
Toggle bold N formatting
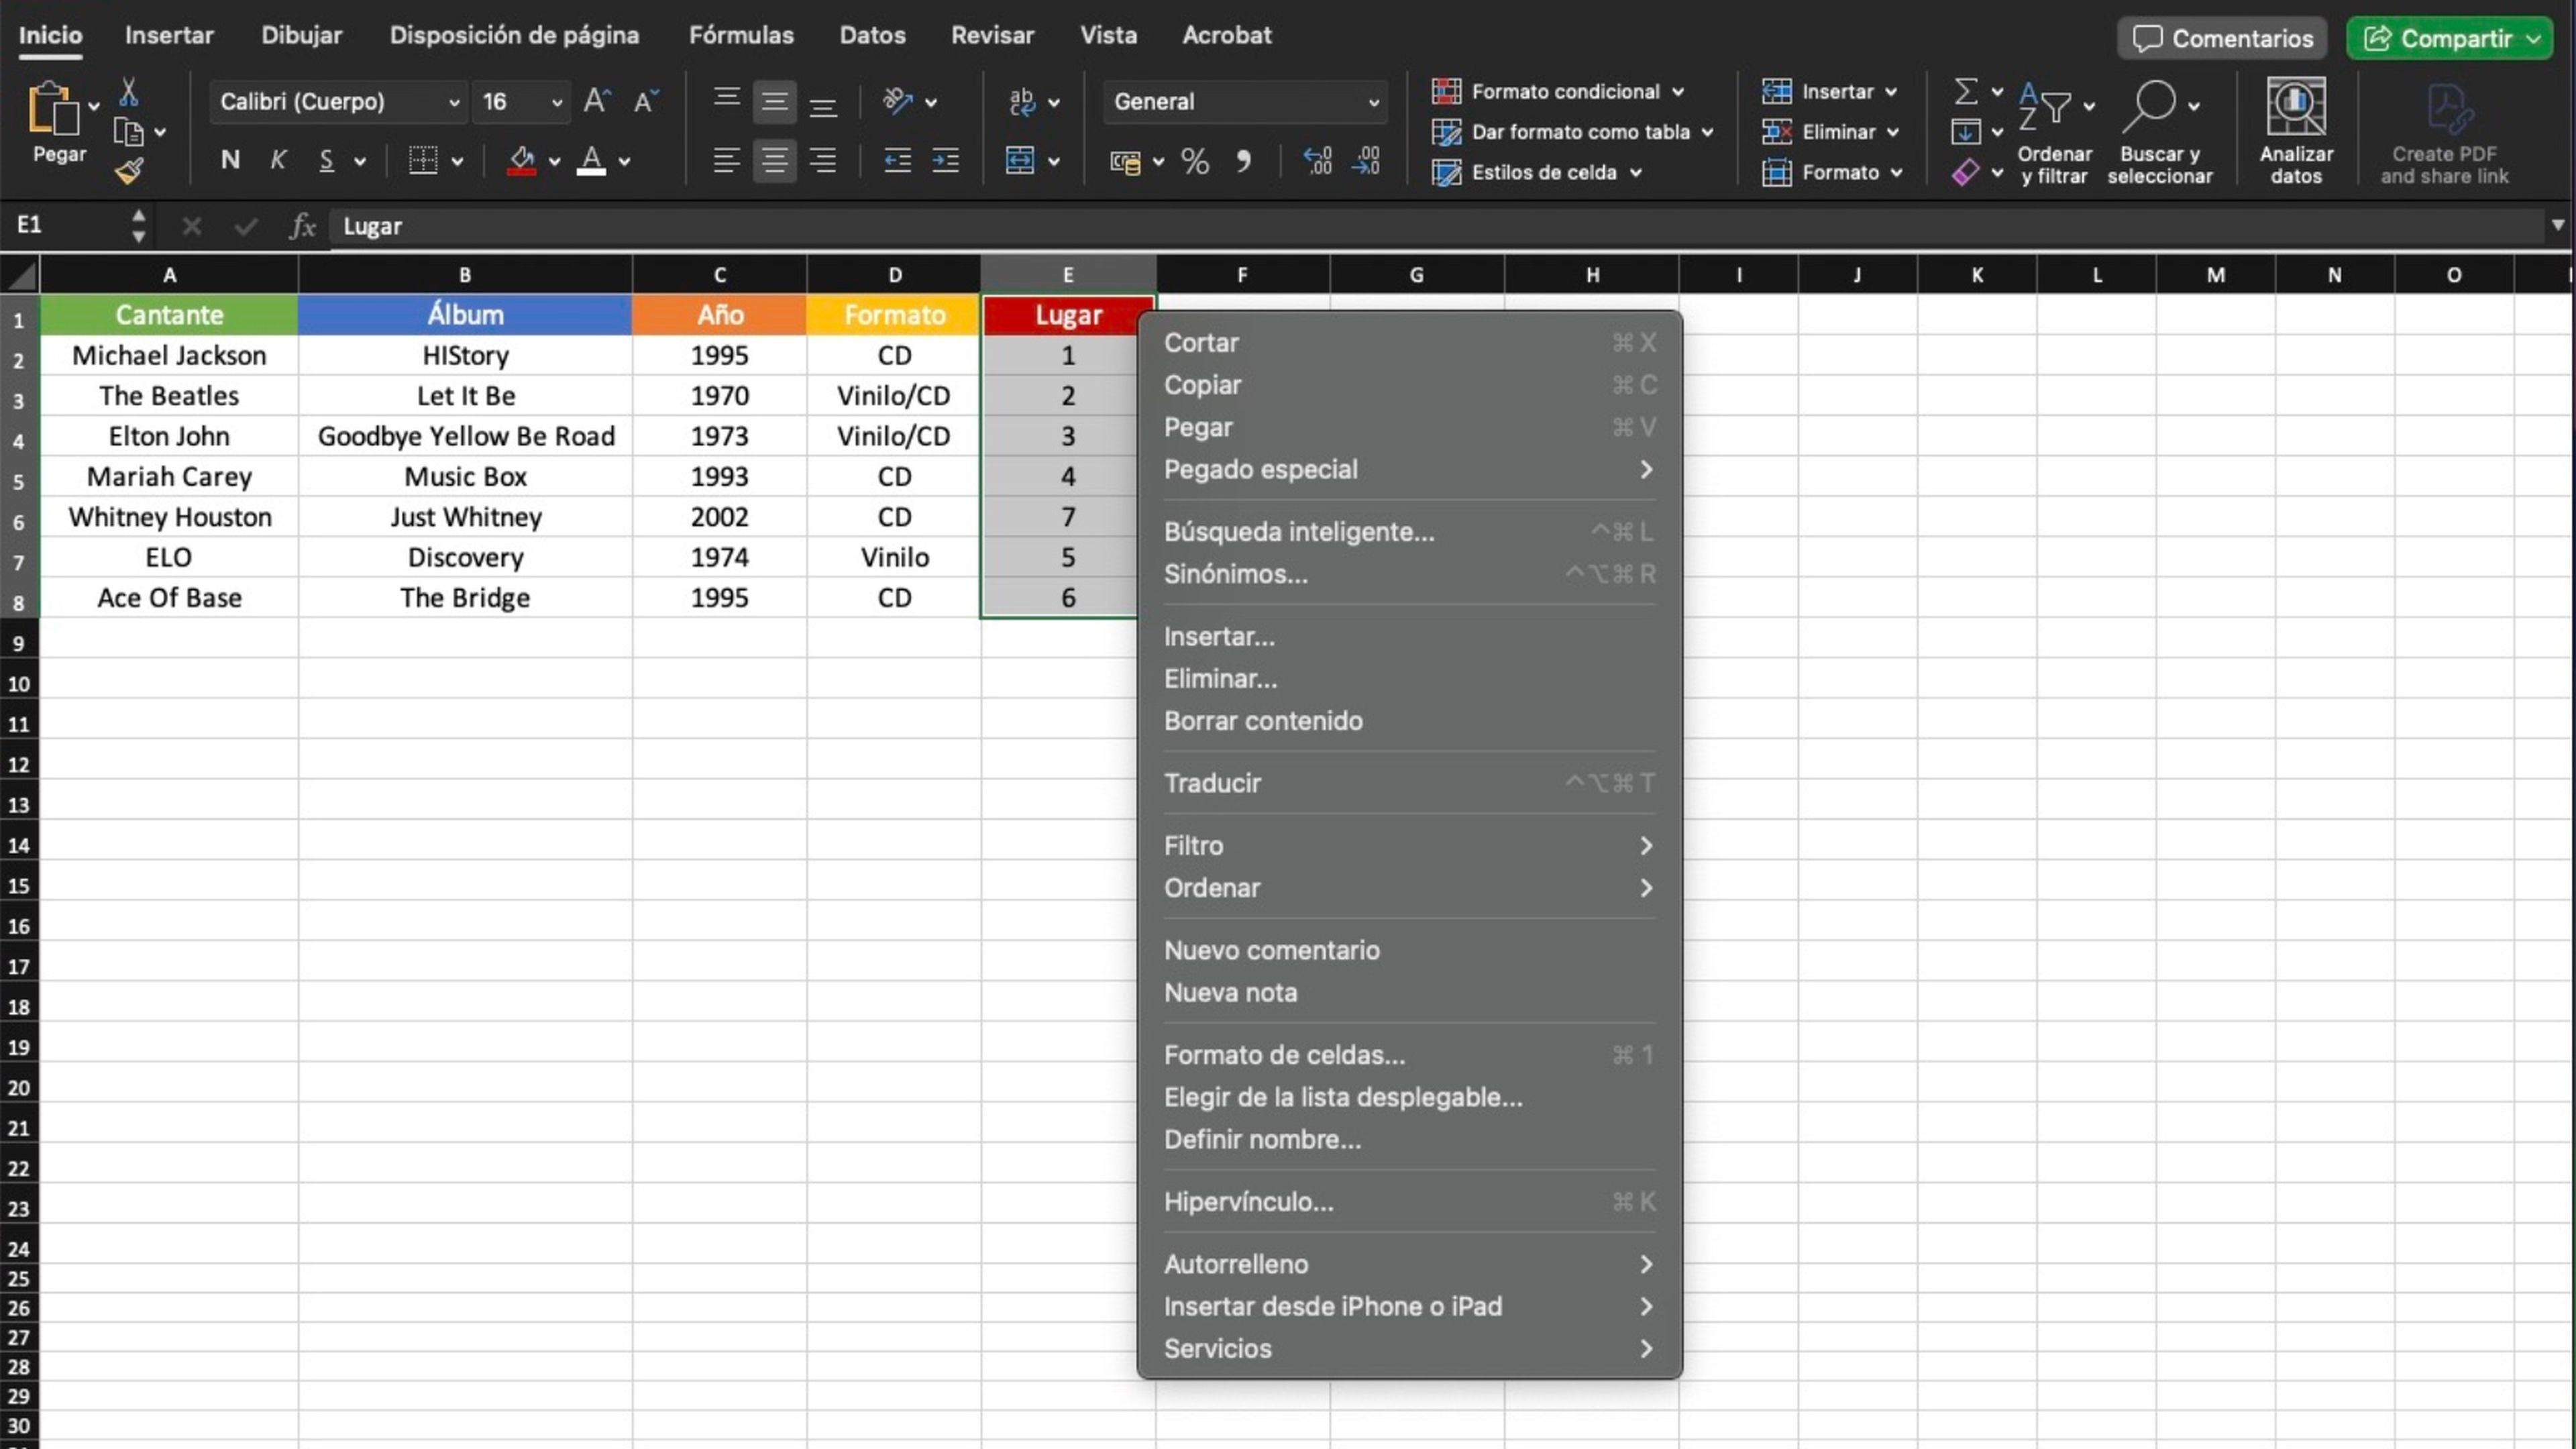click(x=230, y=160)
